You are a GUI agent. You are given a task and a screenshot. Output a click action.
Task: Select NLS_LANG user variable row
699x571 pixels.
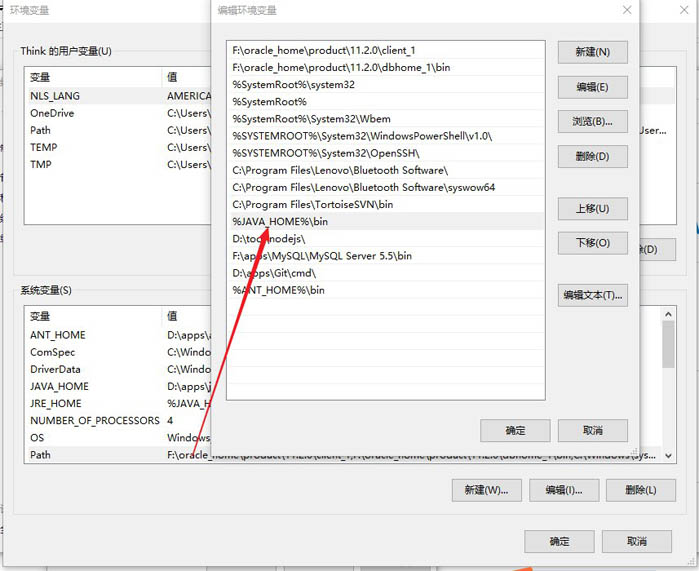[118, 96]
